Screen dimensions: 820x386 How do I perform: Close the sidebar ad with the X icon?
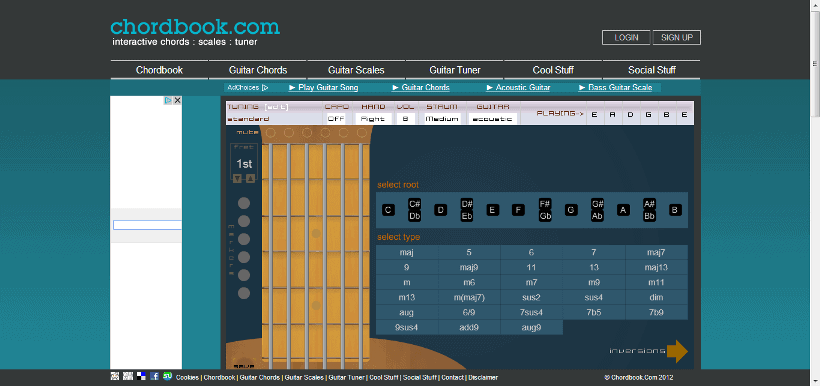pos(177,100)
